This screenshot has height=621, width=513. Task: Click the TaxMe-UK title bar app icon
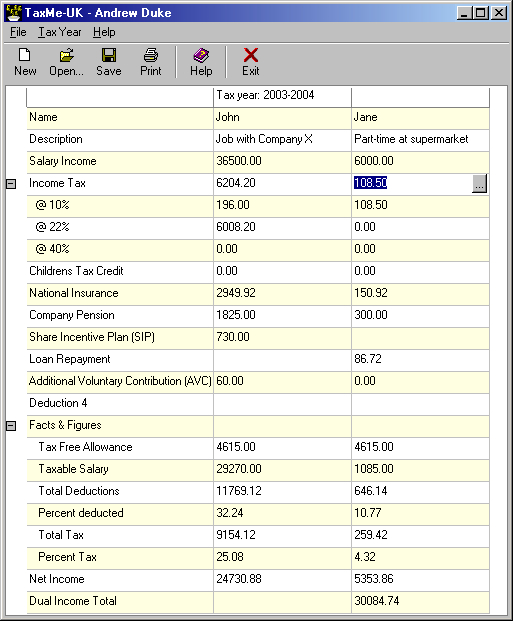click(x=13, y=13)
